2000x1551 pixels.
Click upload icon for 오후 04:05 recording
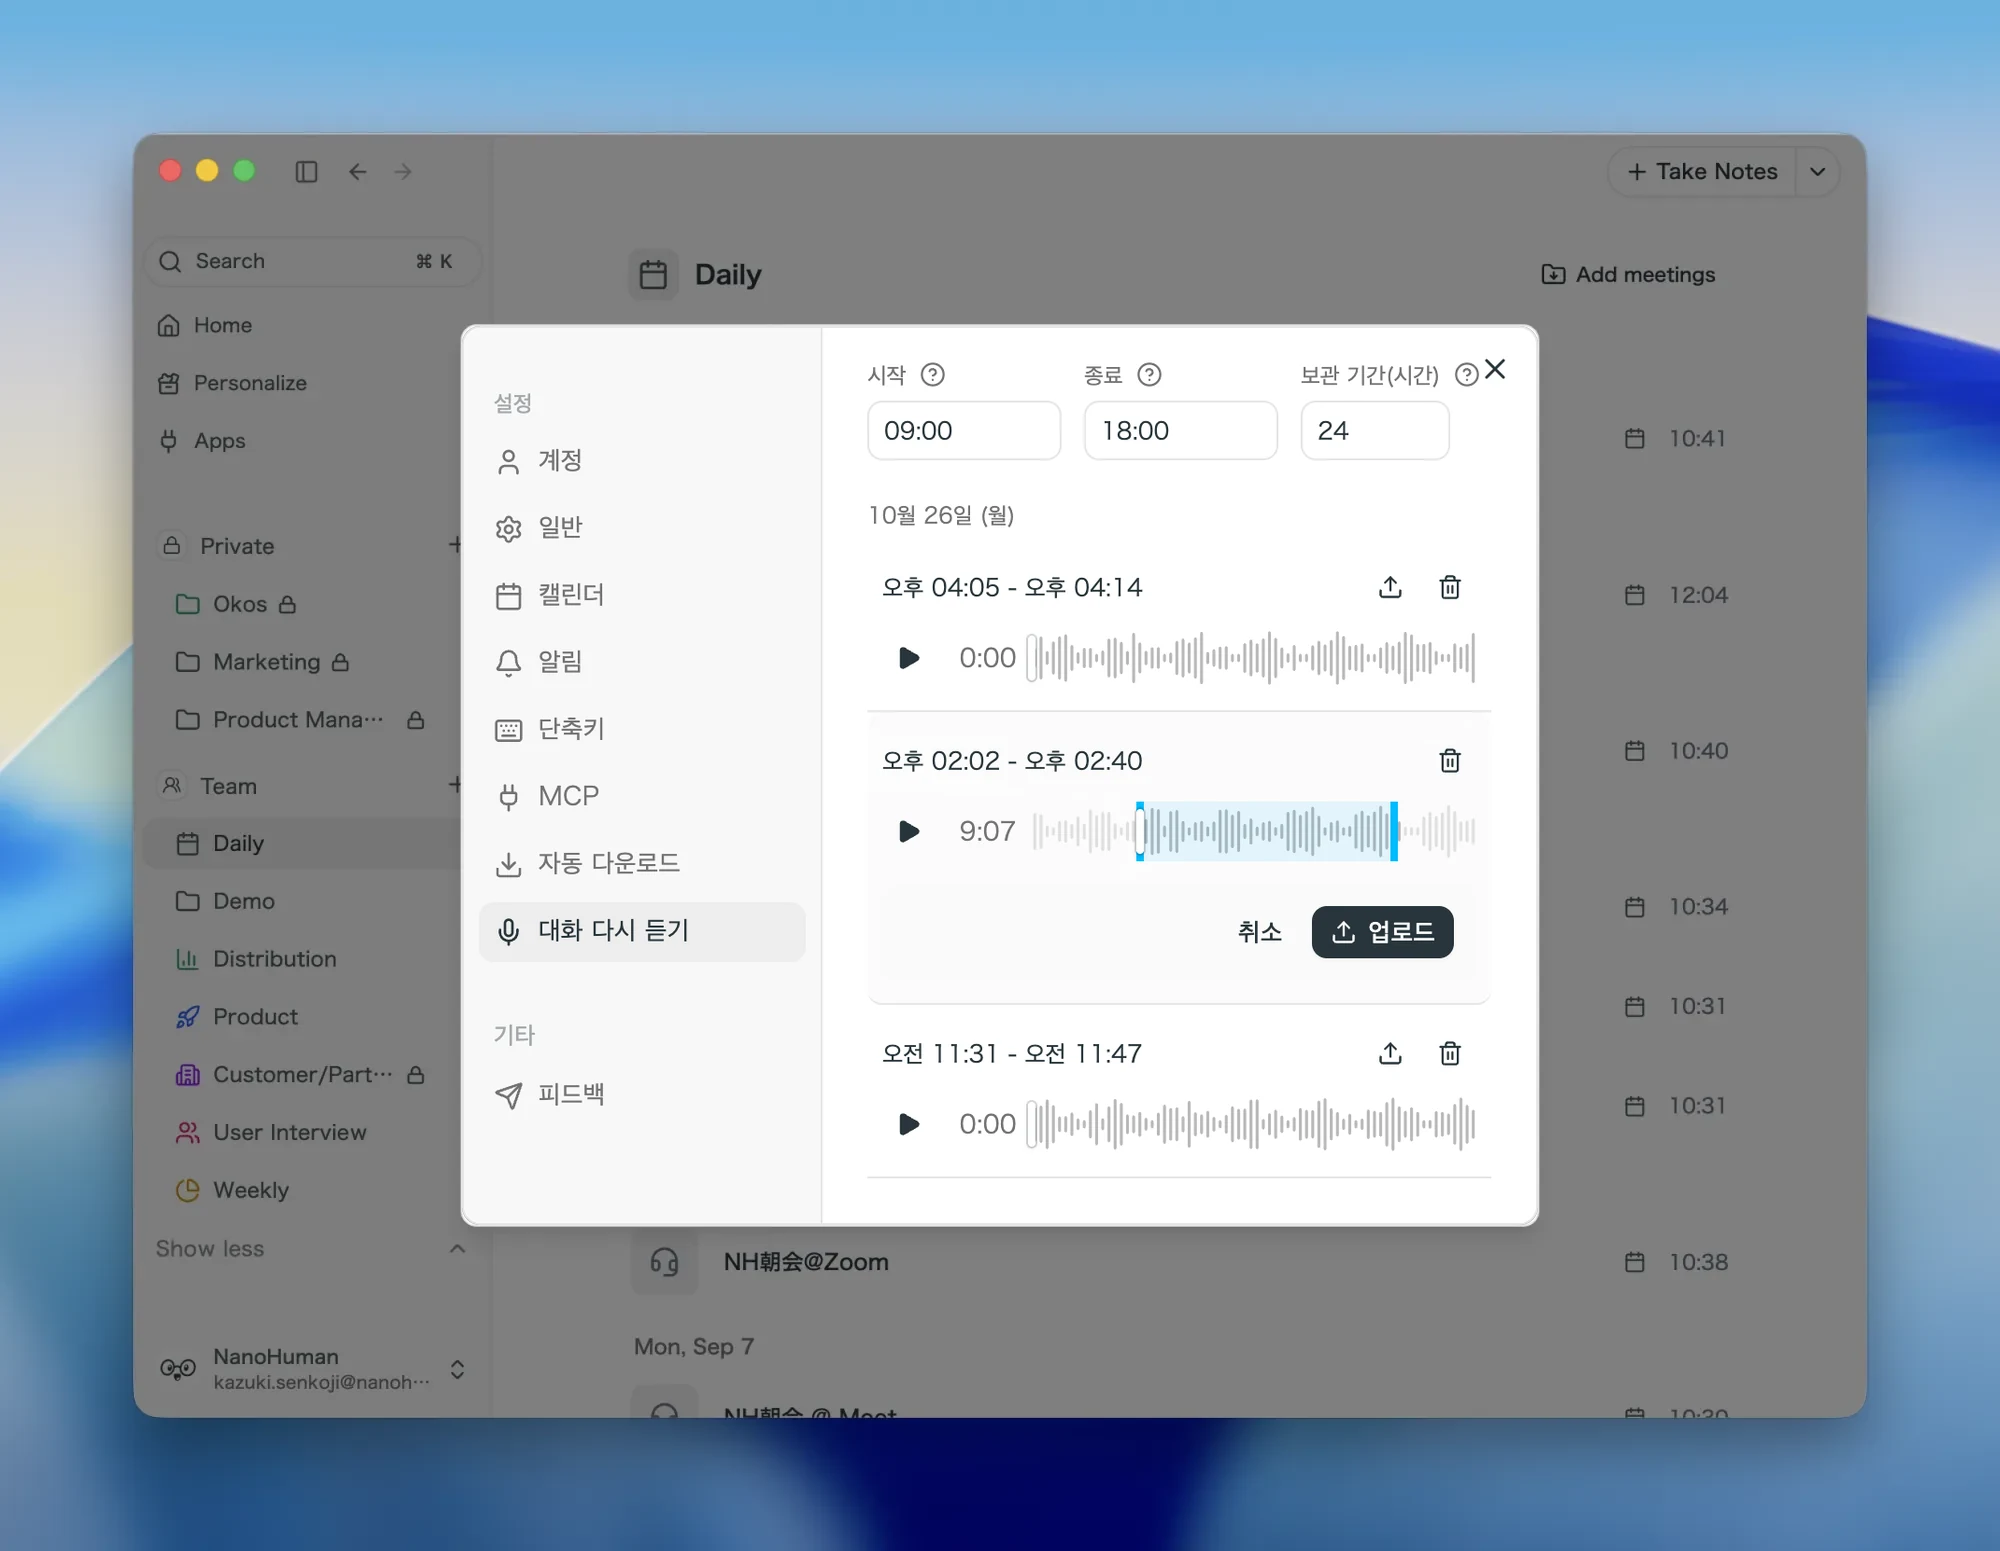click(x=1390, y=587)
